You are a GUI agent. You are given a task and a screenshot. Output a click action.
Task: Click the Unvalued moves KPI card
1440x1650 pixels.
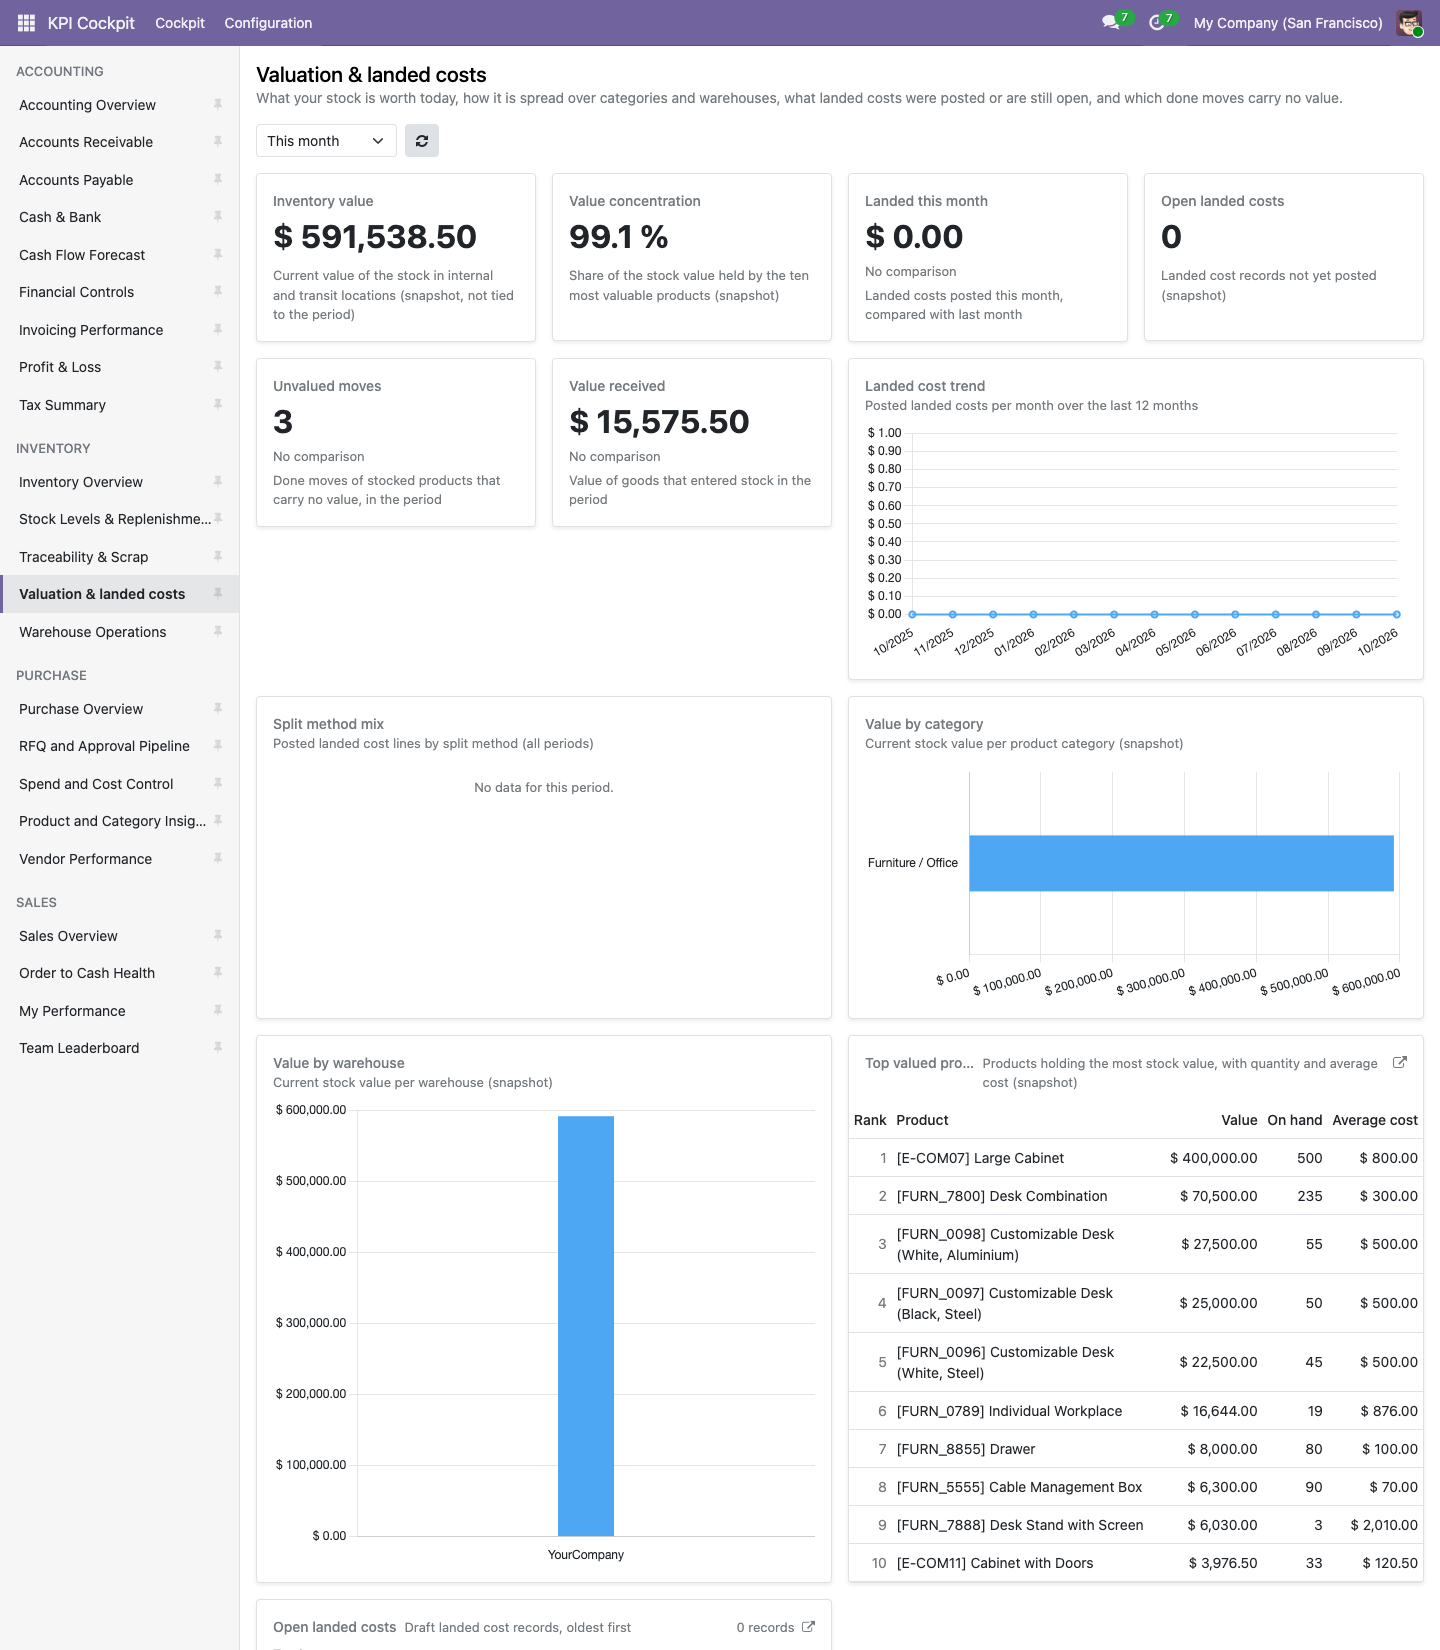coord(396,443)
